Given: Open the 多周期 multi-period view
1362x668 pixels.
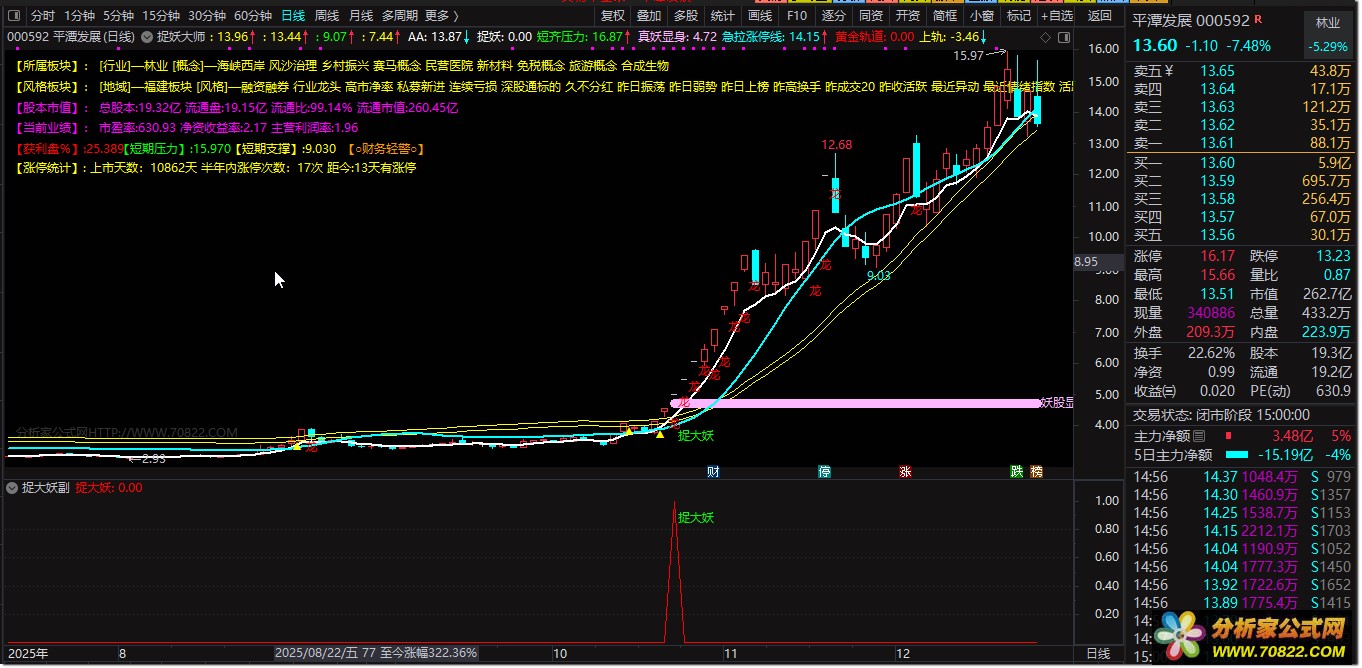Looking at the screenshot, I should (400, 16).
